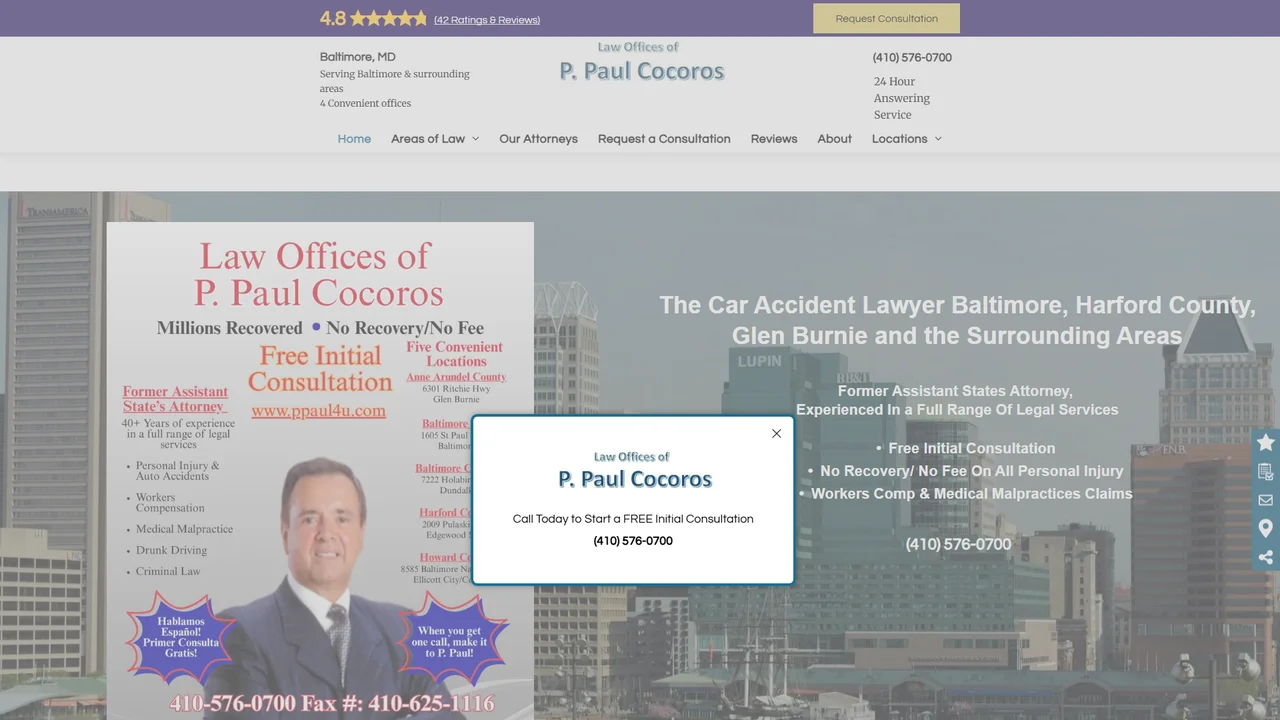Click the envelope email icon in sidebar
Screen dimensions: 1280x720
tap(1266, 500)
